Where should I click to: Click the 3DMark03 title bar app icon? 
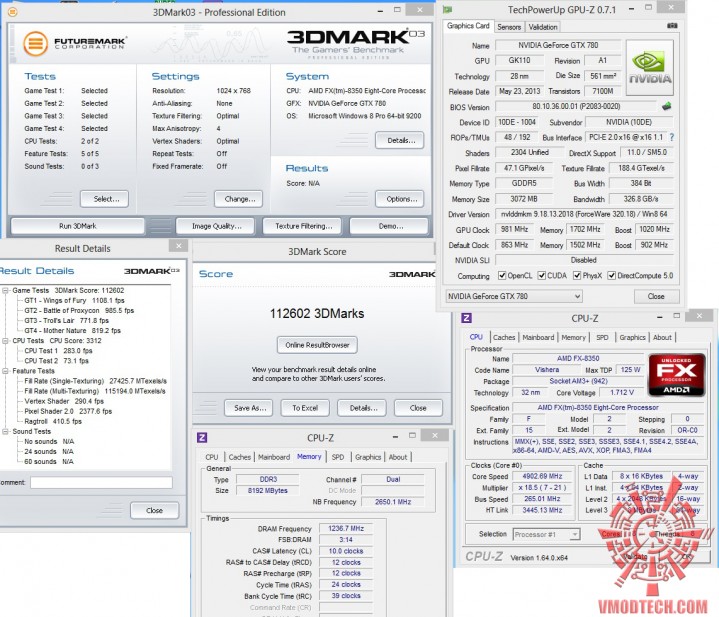coord(12,12)
